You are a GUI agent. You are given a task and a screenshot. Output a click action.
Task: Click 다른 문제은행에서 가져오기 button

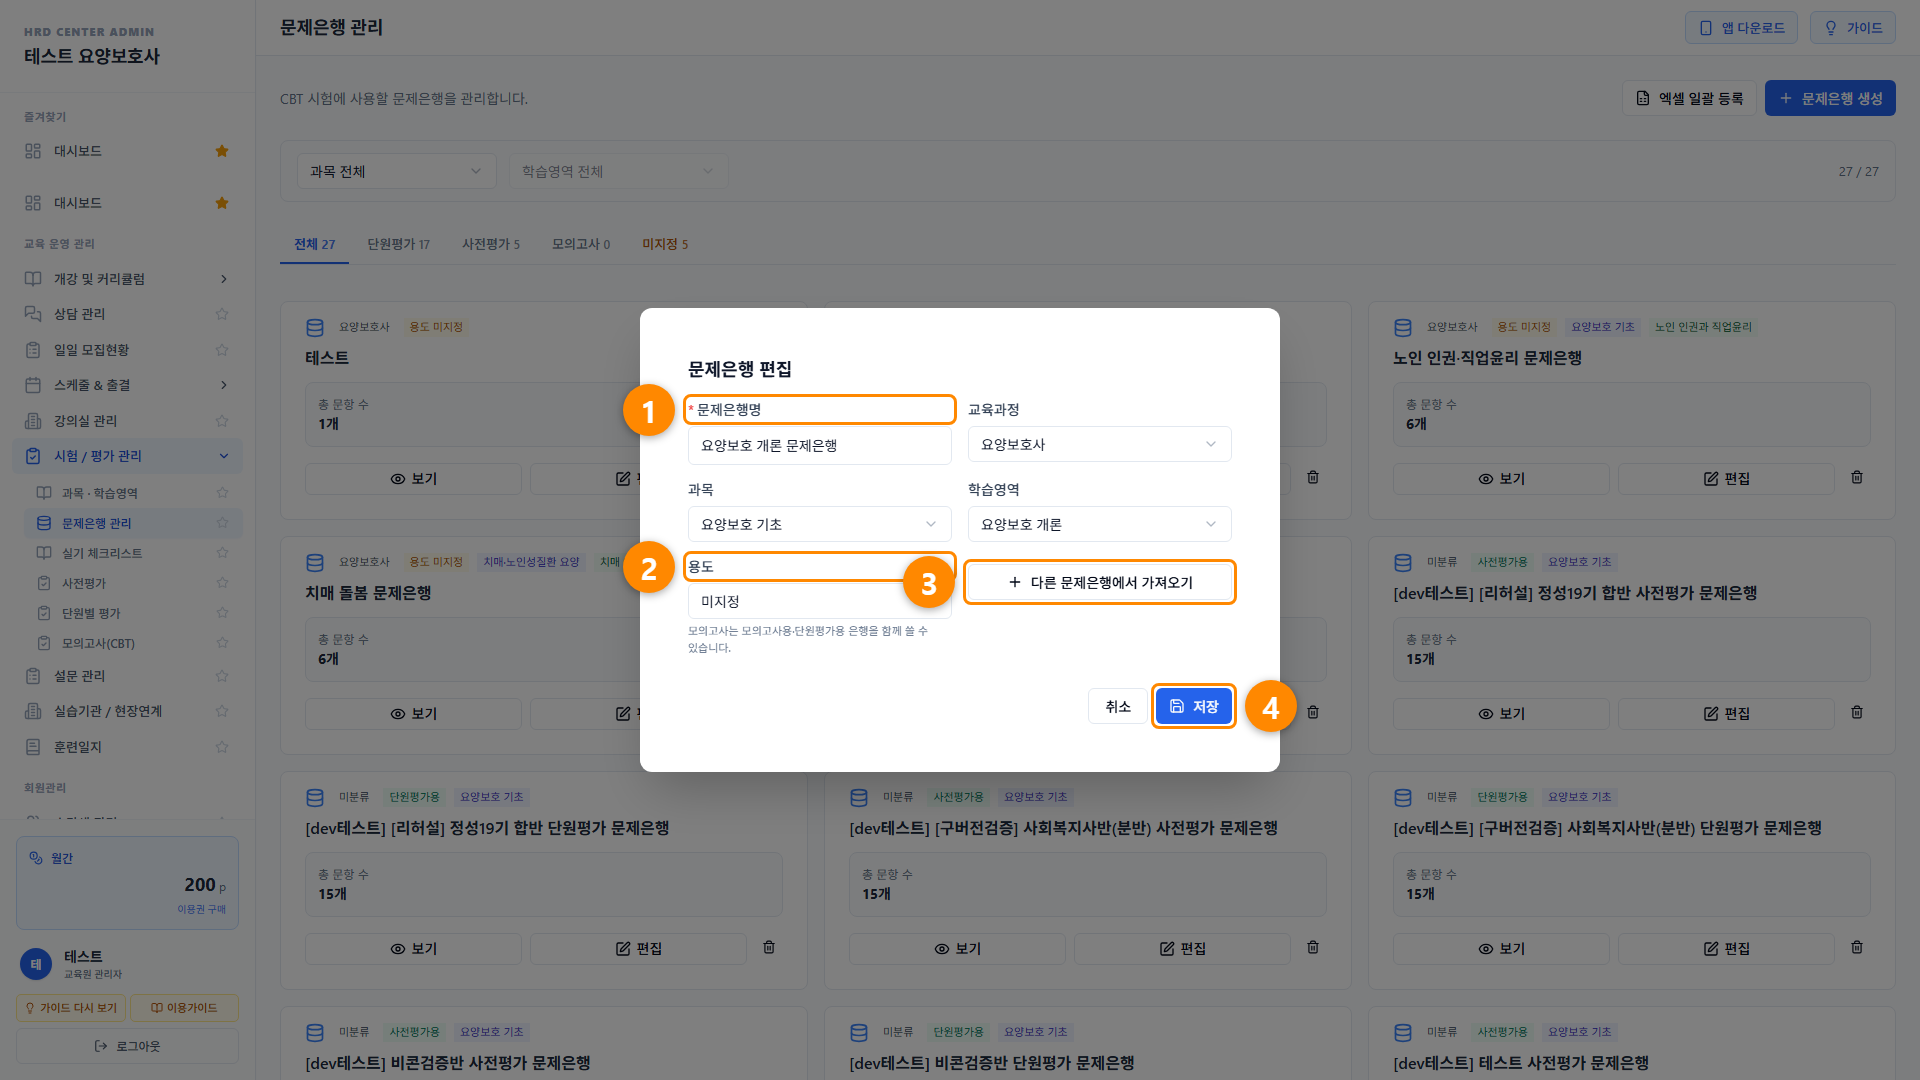tap(1100, 582)
